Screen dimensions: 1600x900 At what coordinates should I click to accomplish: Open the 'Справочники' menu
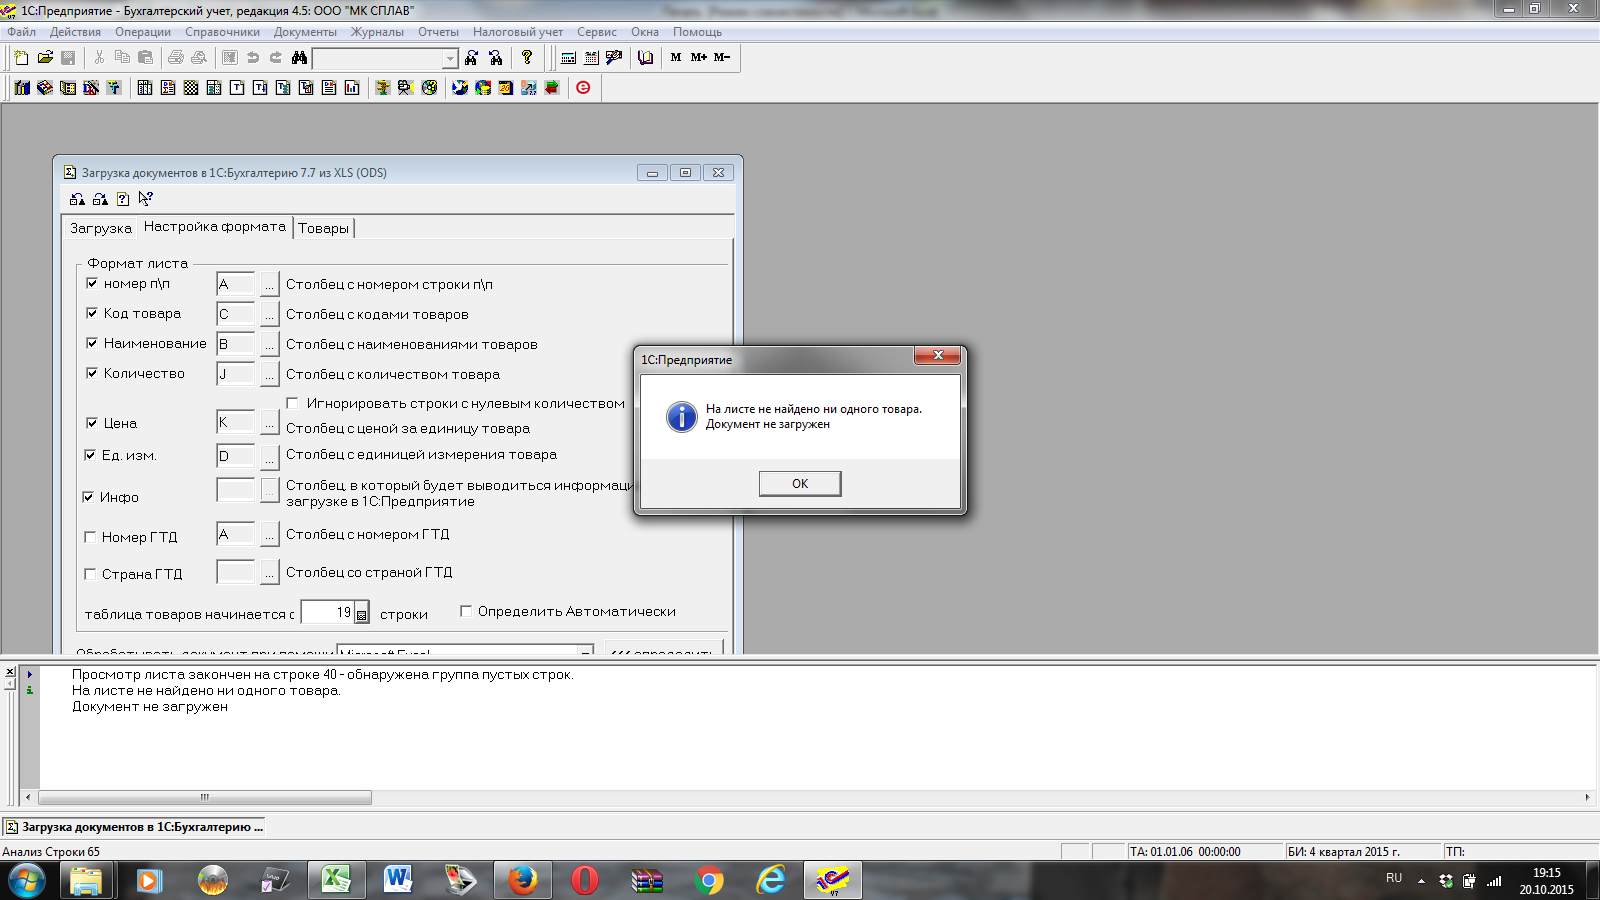click(x=222, y=32)
